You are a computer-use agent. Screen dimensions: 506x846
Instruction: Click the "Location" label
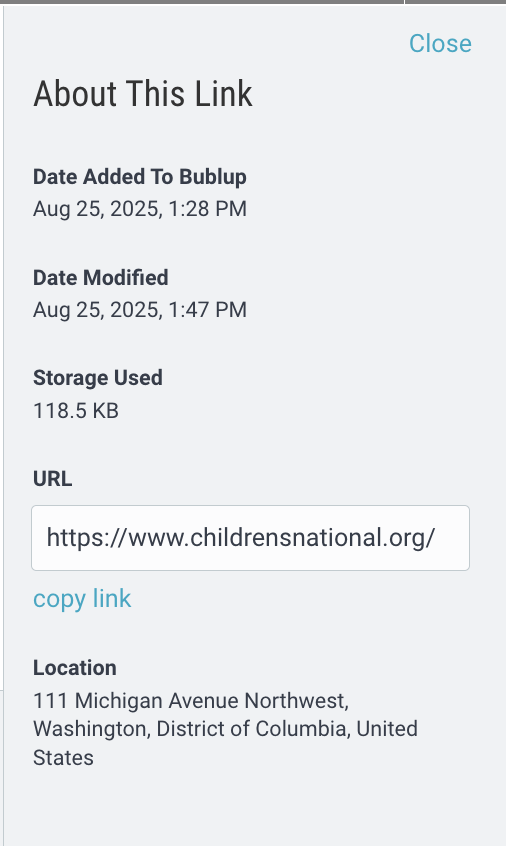pyautogui.click(x=74, y=668)
